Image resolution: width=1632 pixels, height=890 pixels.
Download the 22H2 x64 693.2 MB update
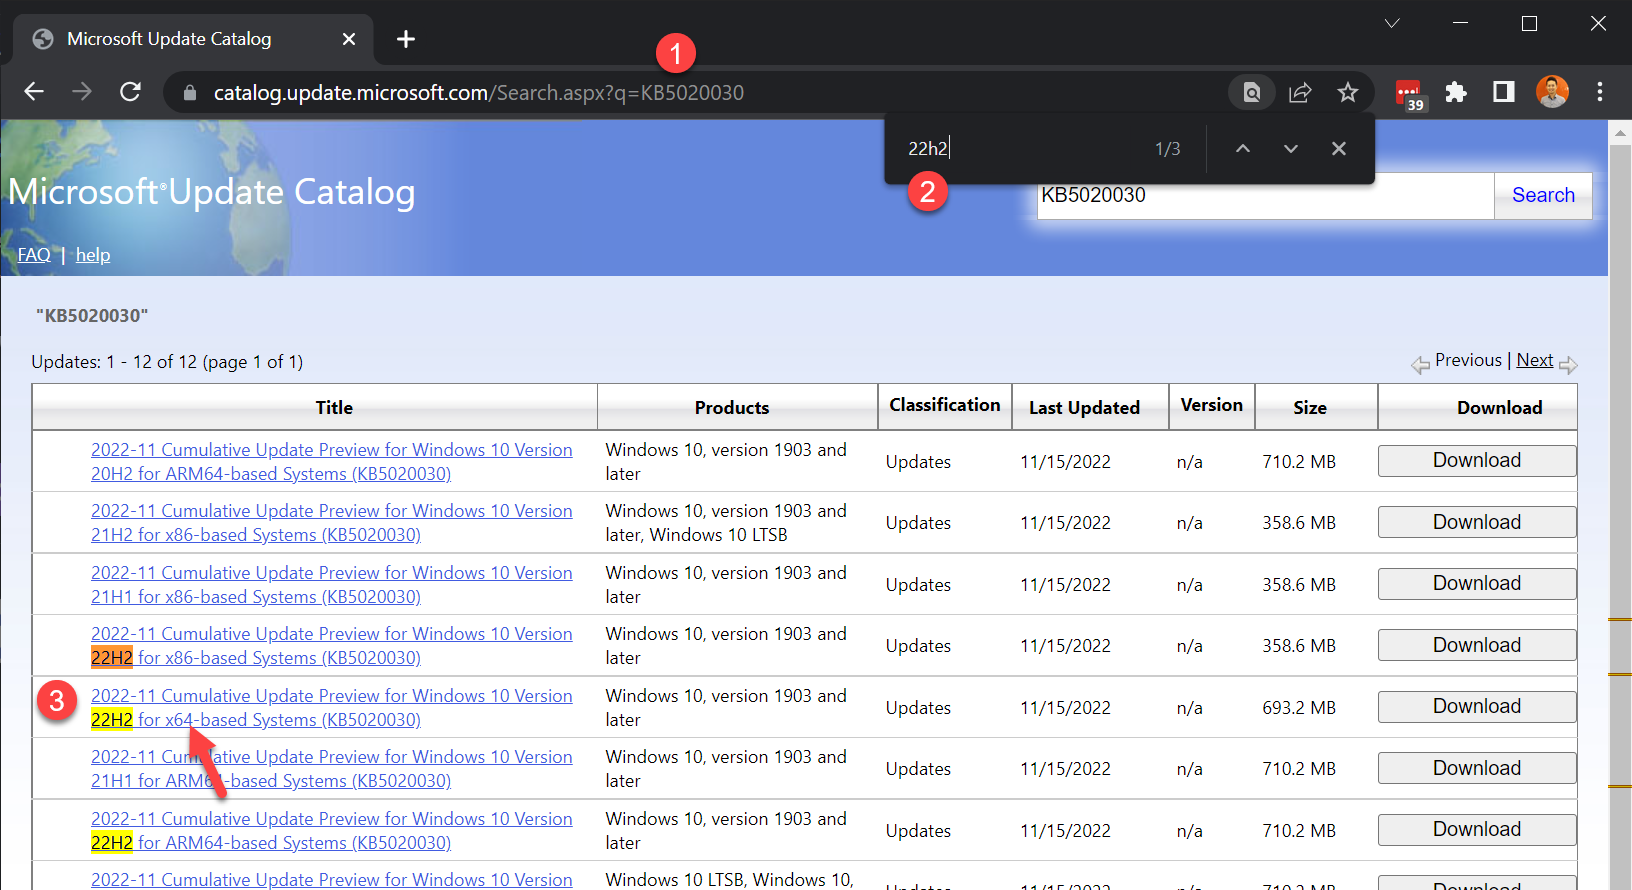pyautogui.click(x=1477, y=707)
